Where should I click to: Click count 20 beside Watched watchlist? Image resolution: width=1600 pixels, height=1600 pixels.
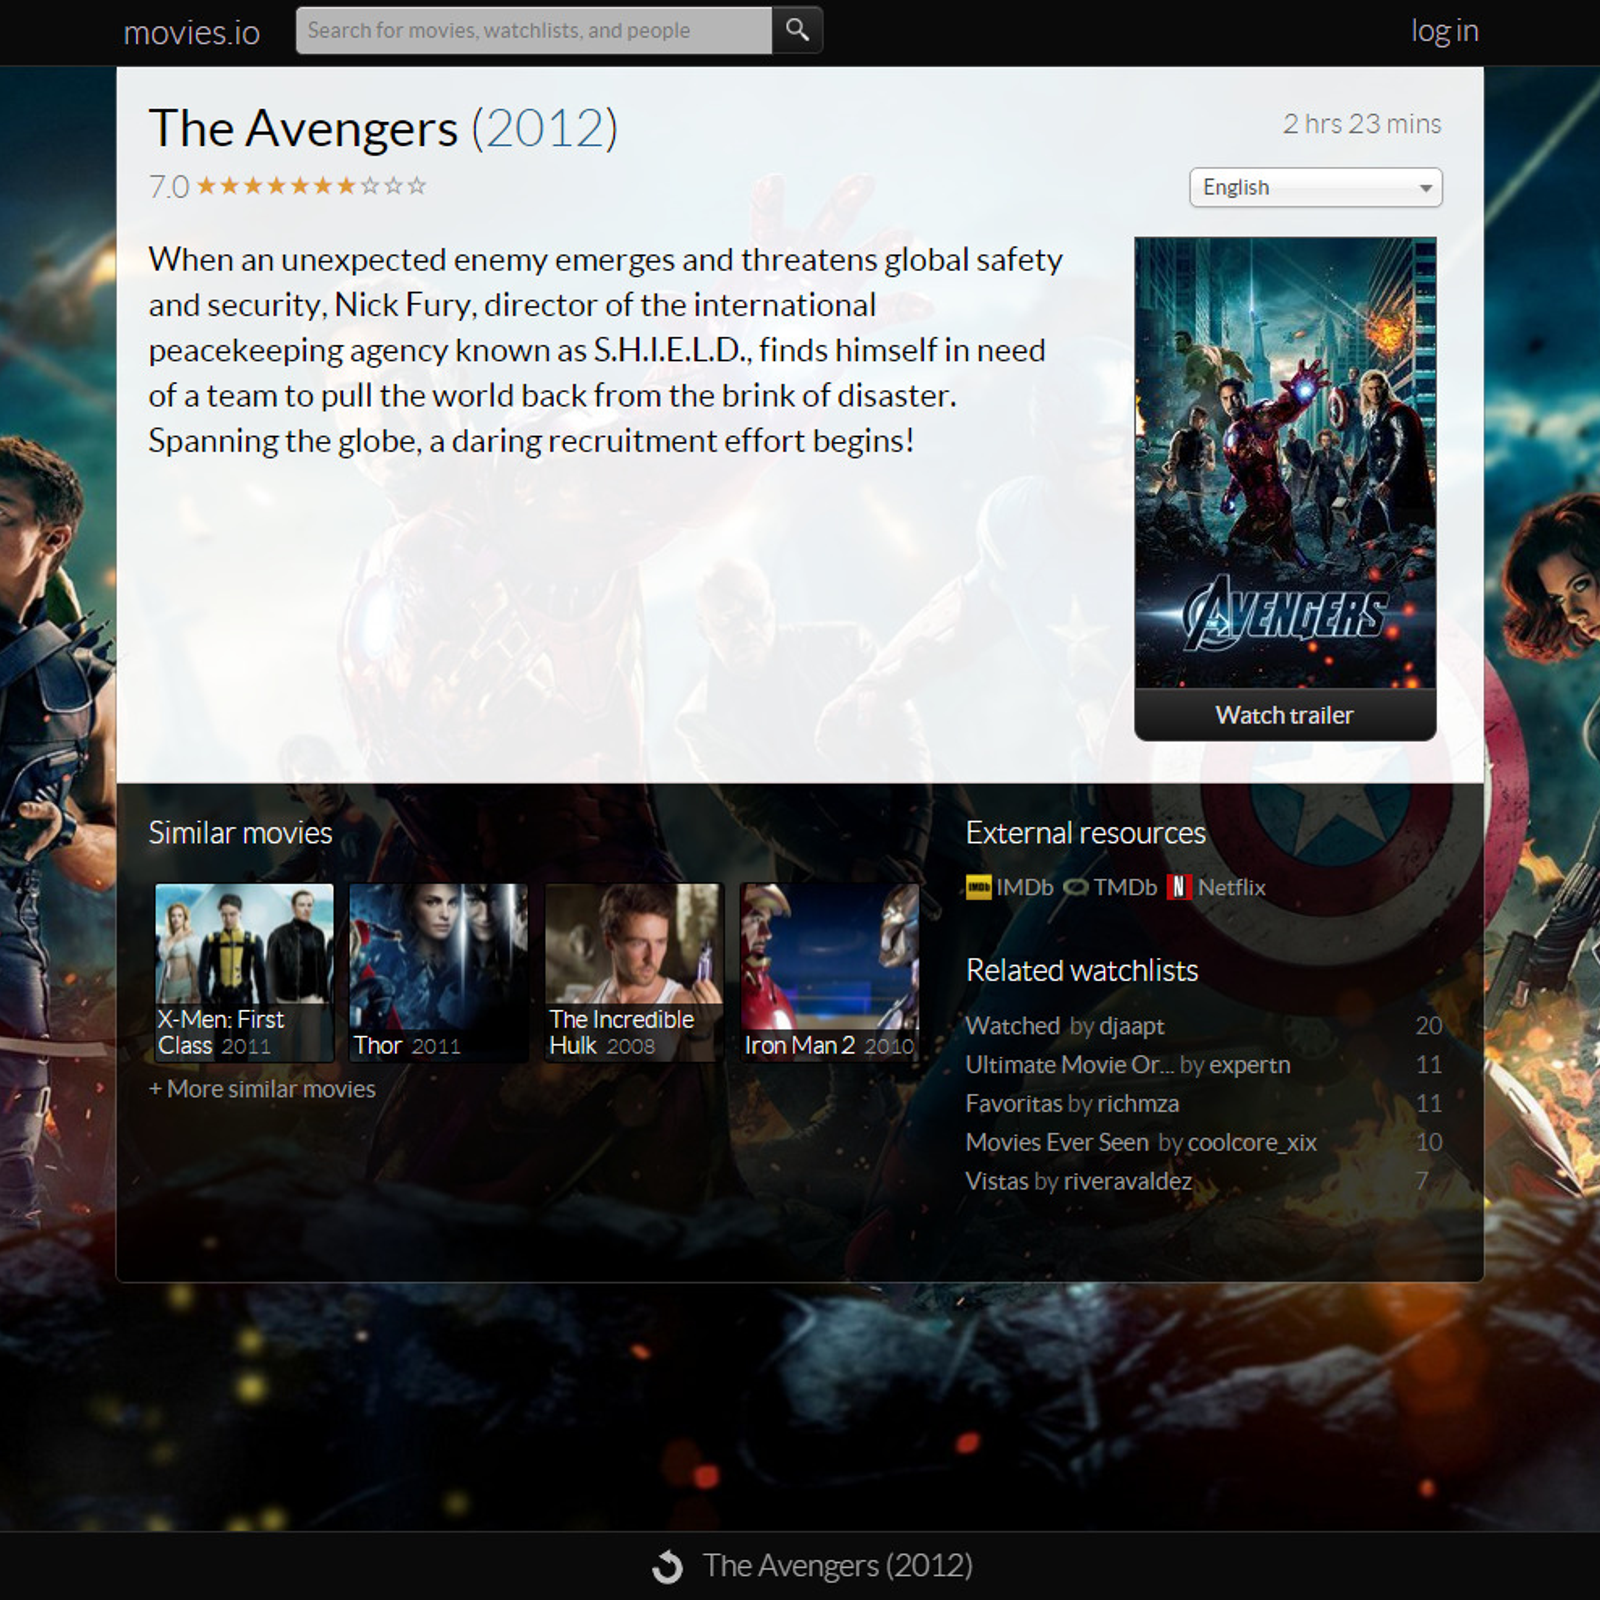coord(1429,1026)
